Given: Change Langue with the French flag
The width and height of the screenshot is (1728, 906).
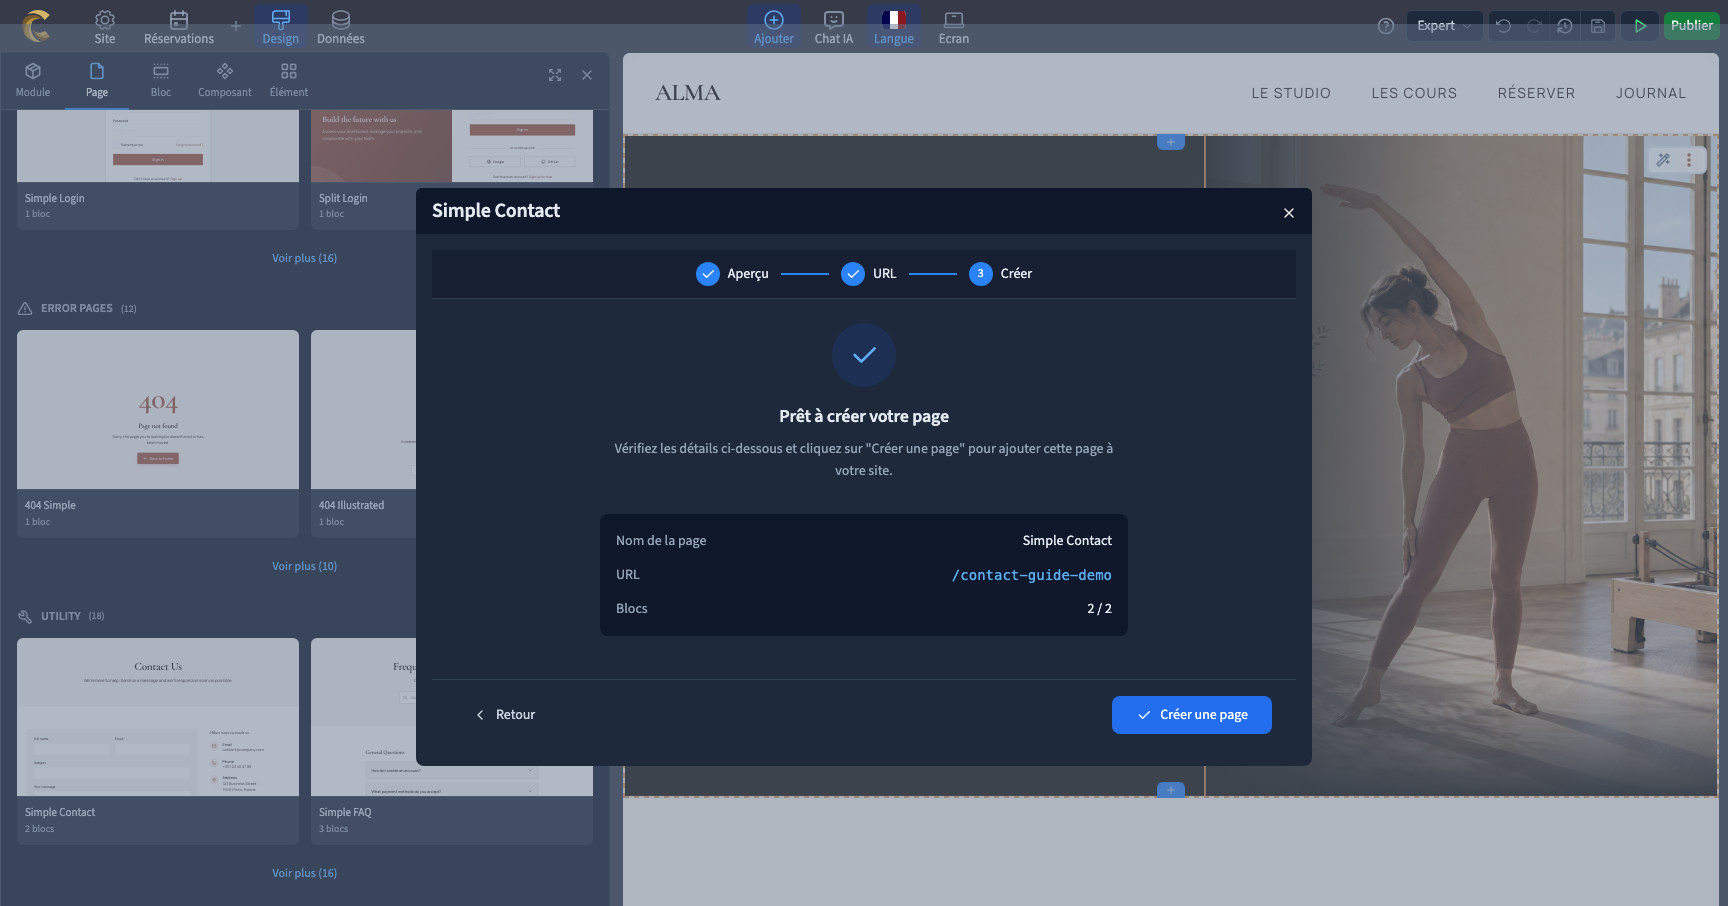Looking at the screenshot, I should pos(894,27).
